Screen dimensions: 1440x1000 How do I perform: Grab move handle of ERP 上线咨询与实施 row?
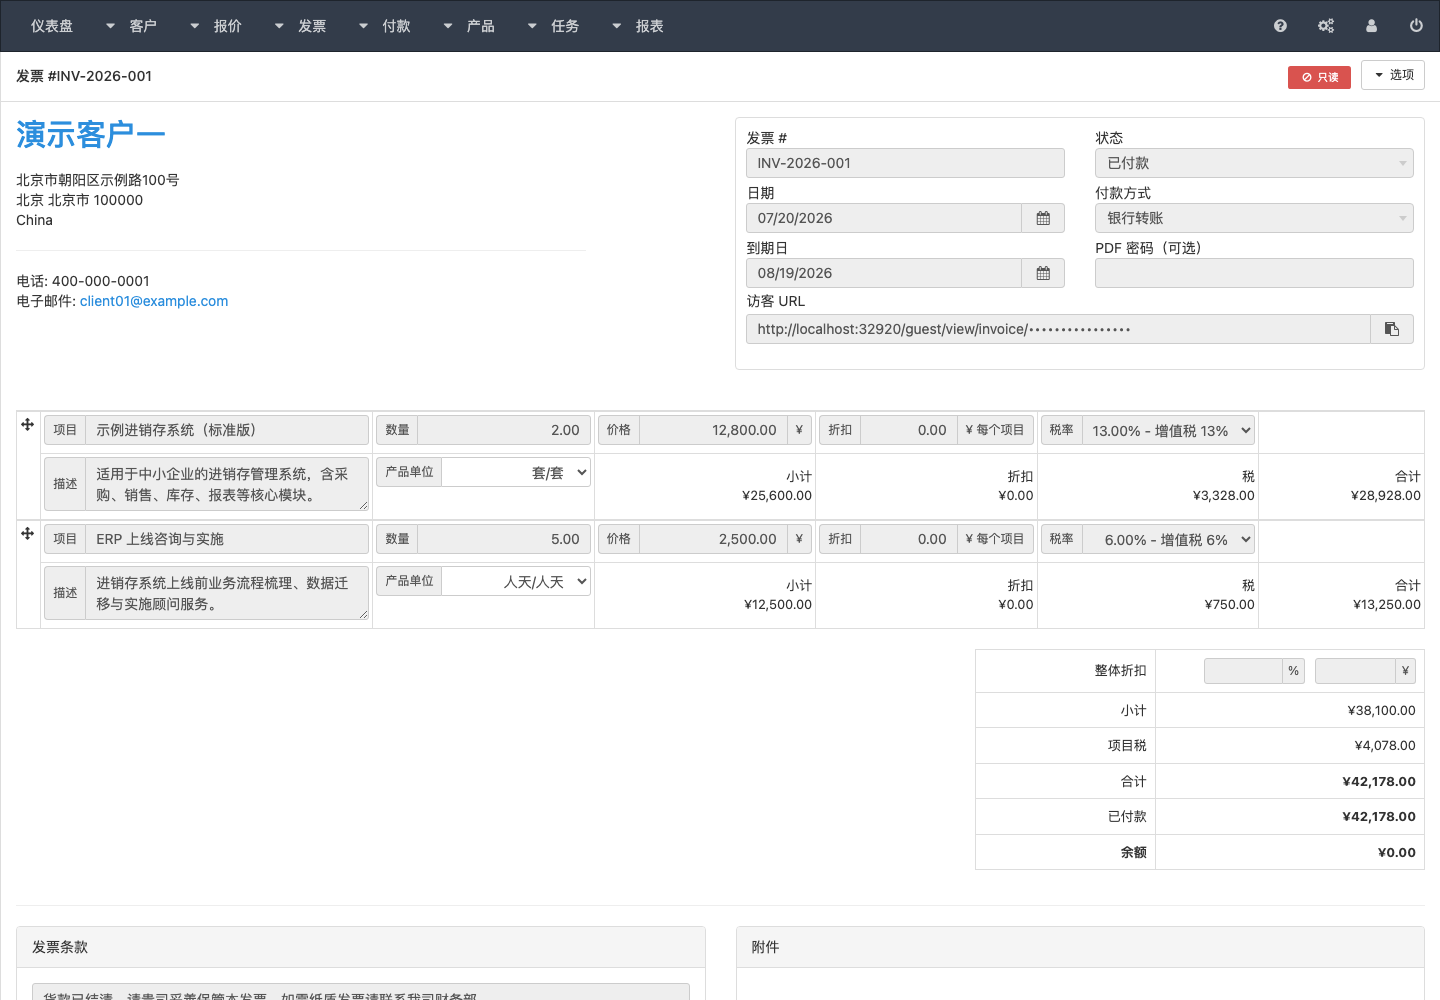pos(28,534)
